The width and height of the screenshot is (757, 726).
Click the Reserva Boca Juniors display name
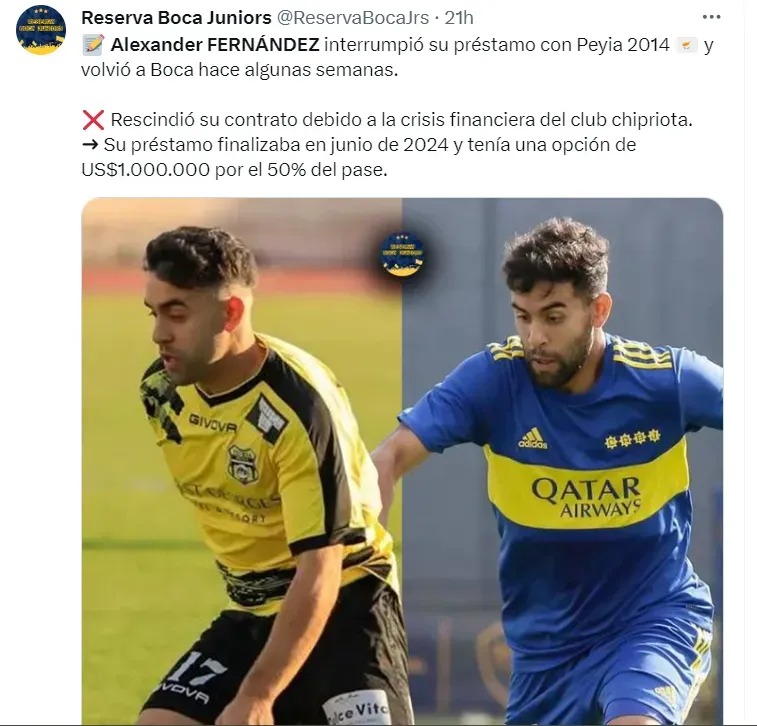pyautogui.click(x=176, y=18)
